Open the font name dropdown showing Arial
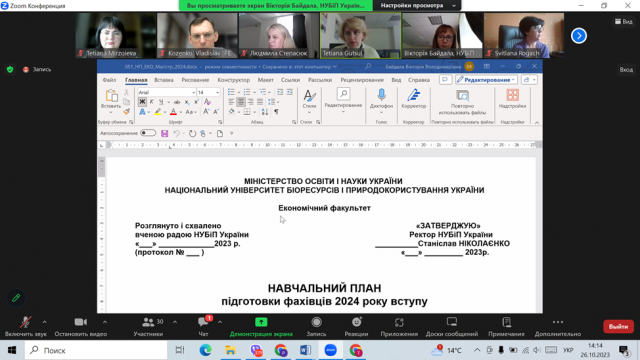640x360 pixels. (167, 92)
